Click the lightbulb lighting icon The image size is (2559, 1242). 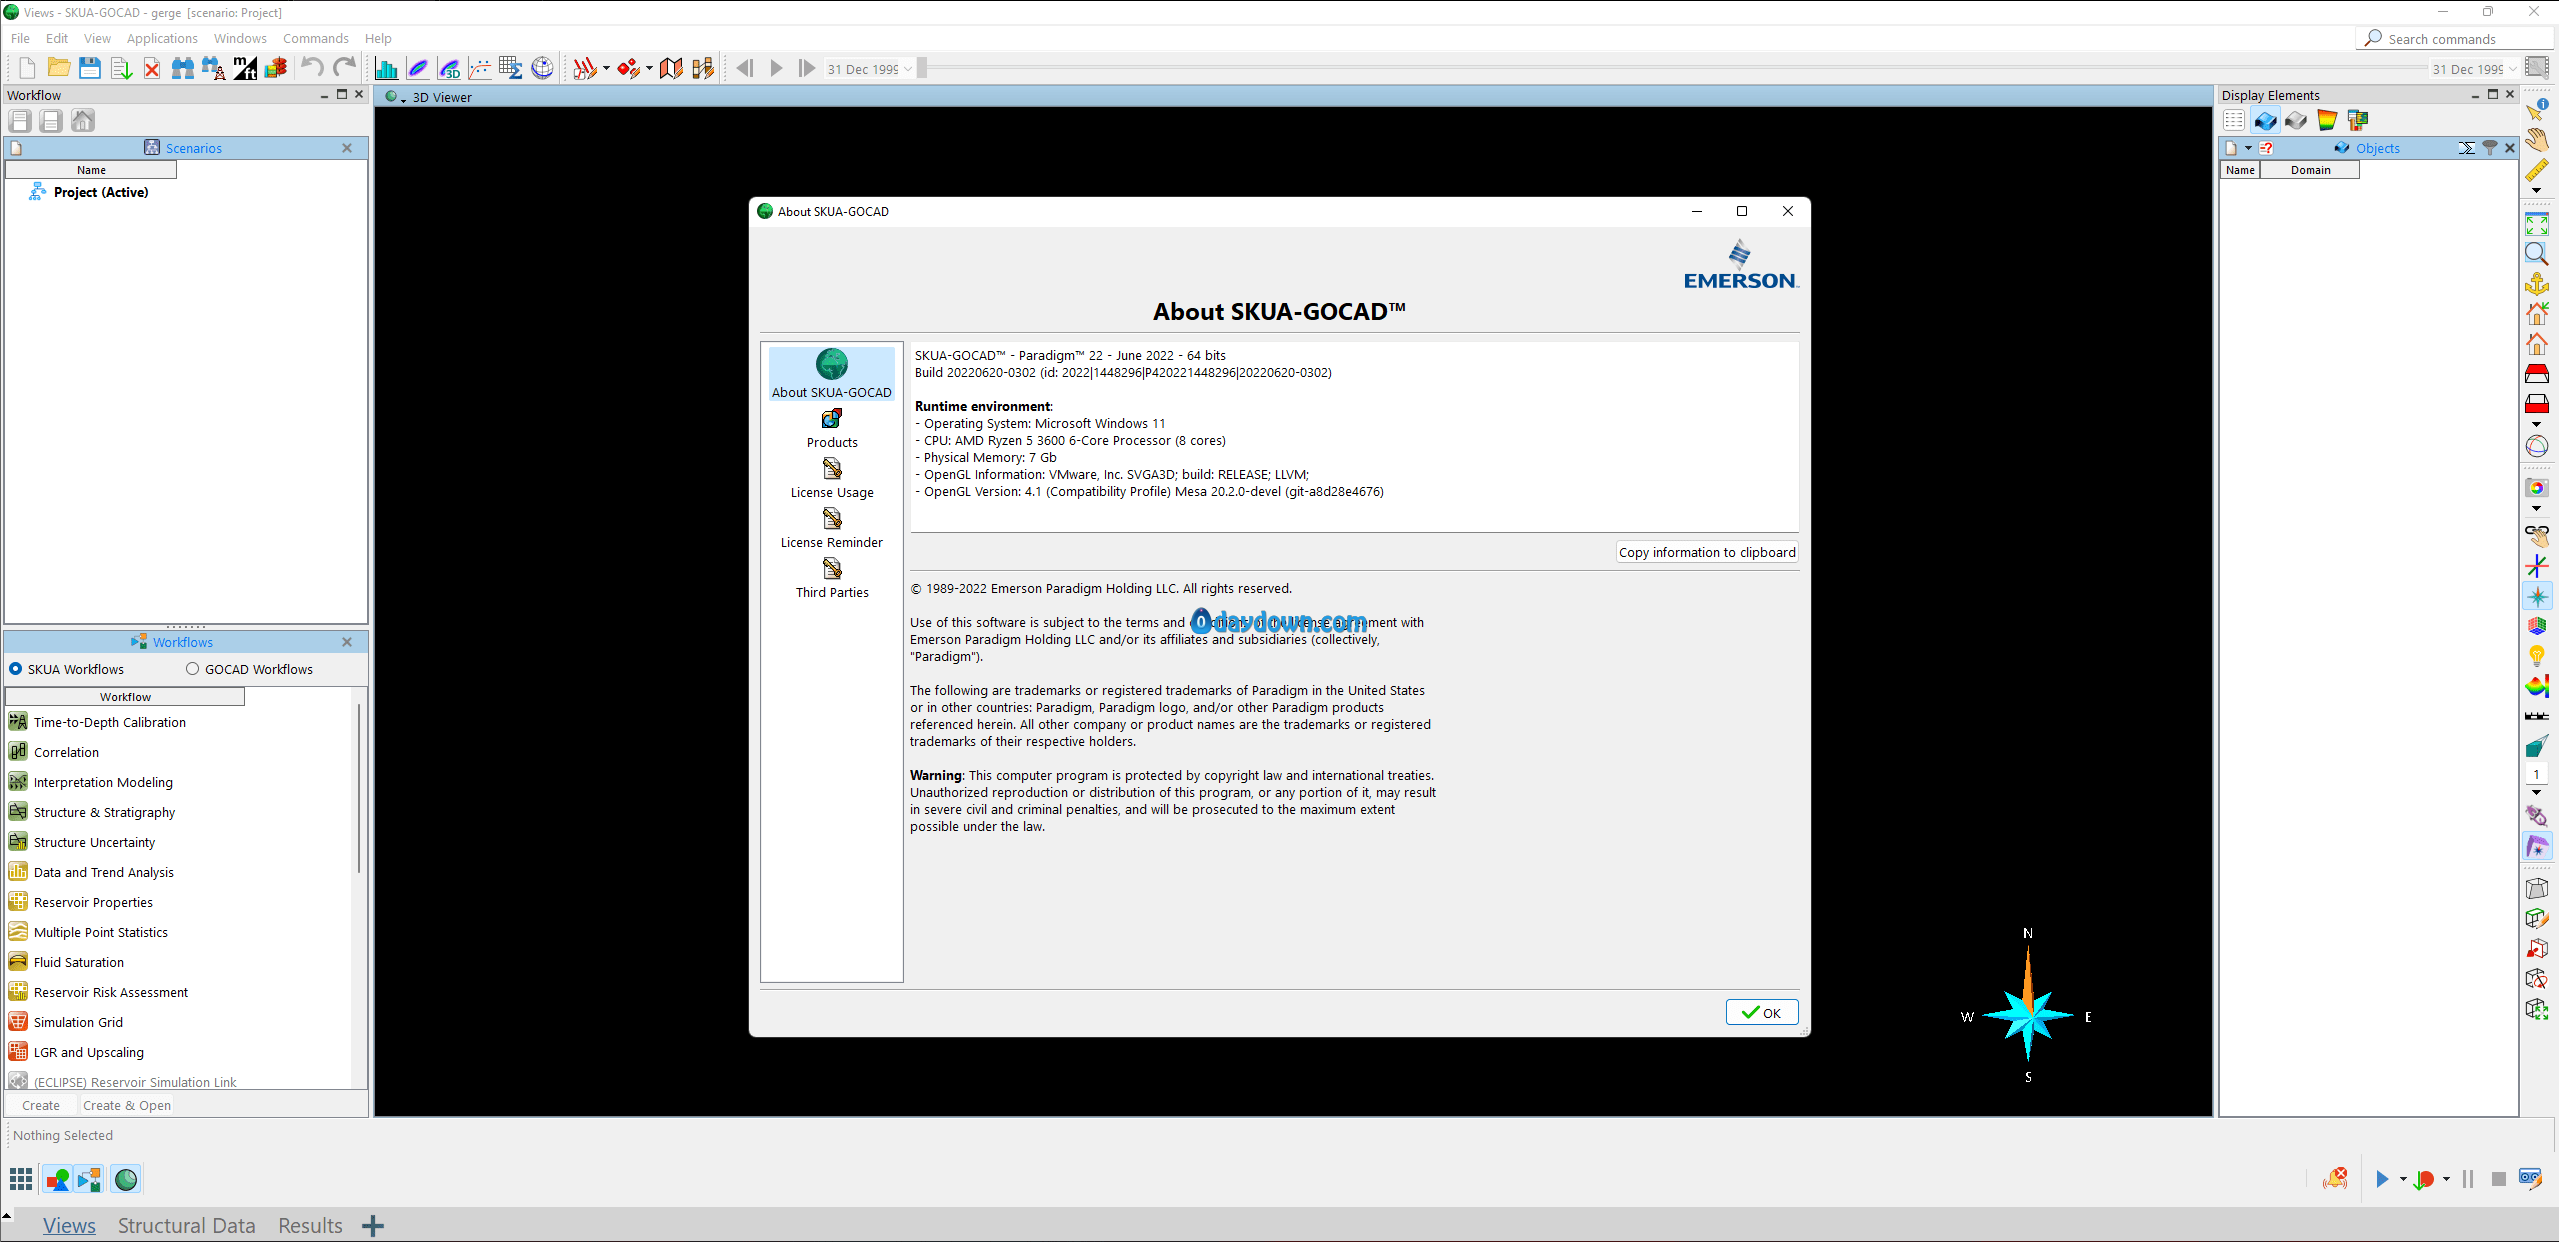[x=2537, y=656]
